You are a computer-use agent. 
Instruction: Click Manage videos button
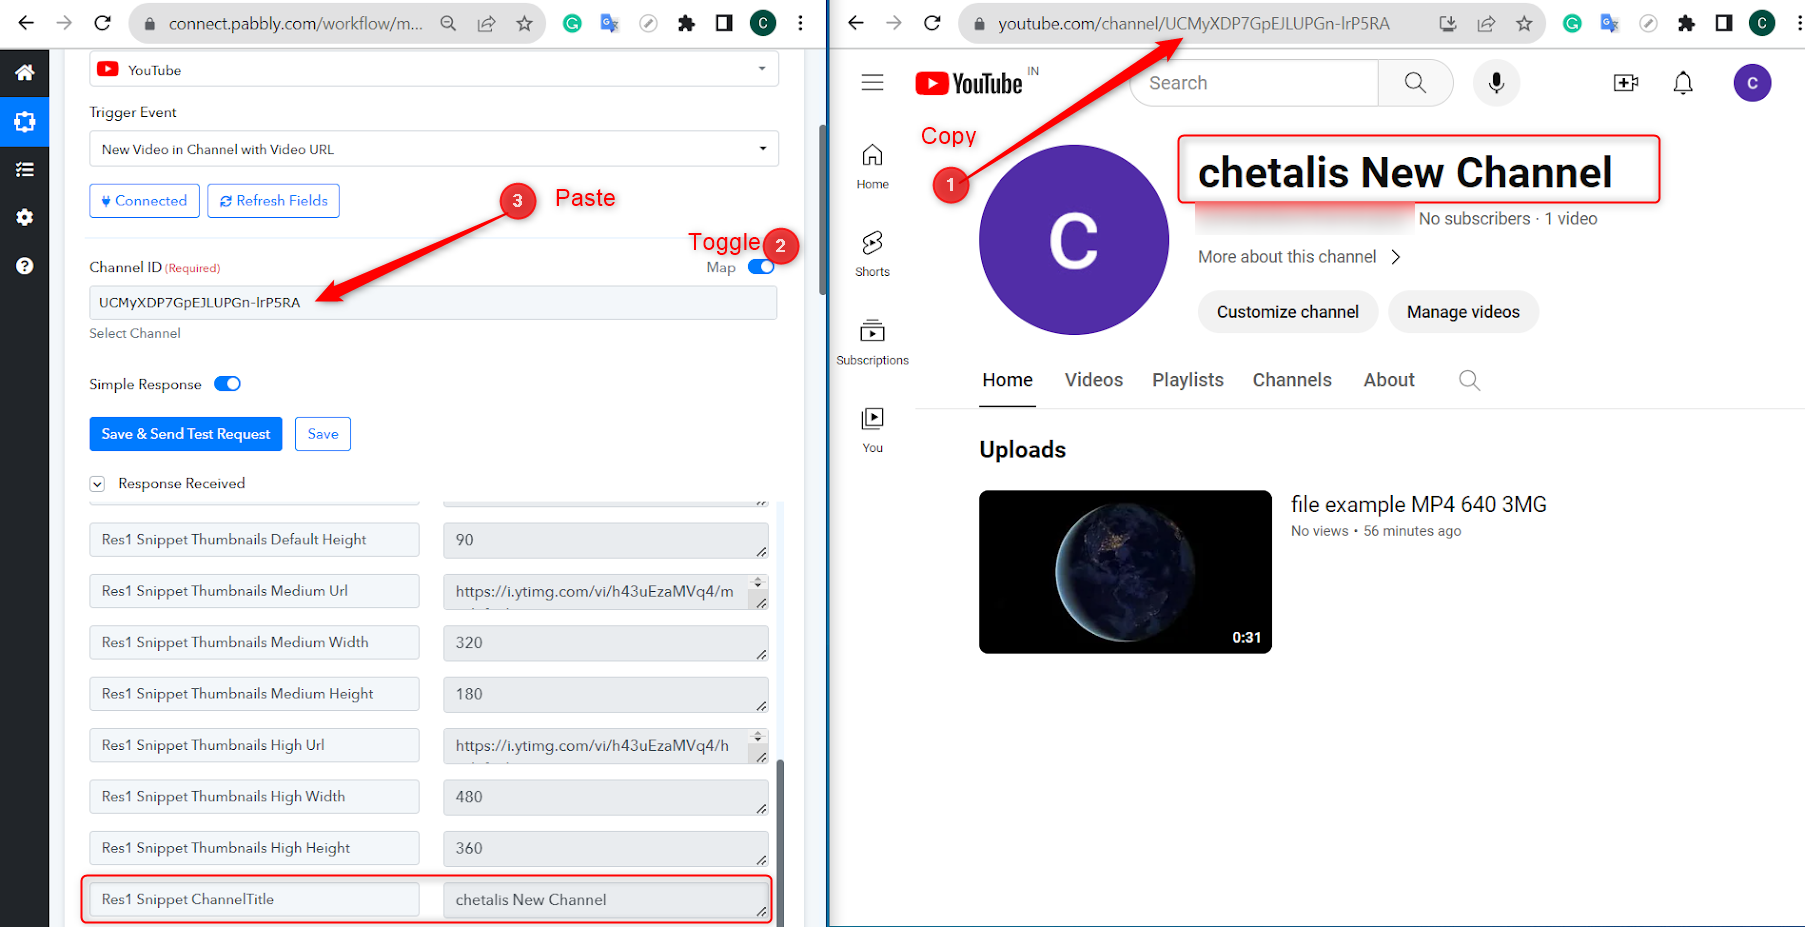click(1463, 312)
